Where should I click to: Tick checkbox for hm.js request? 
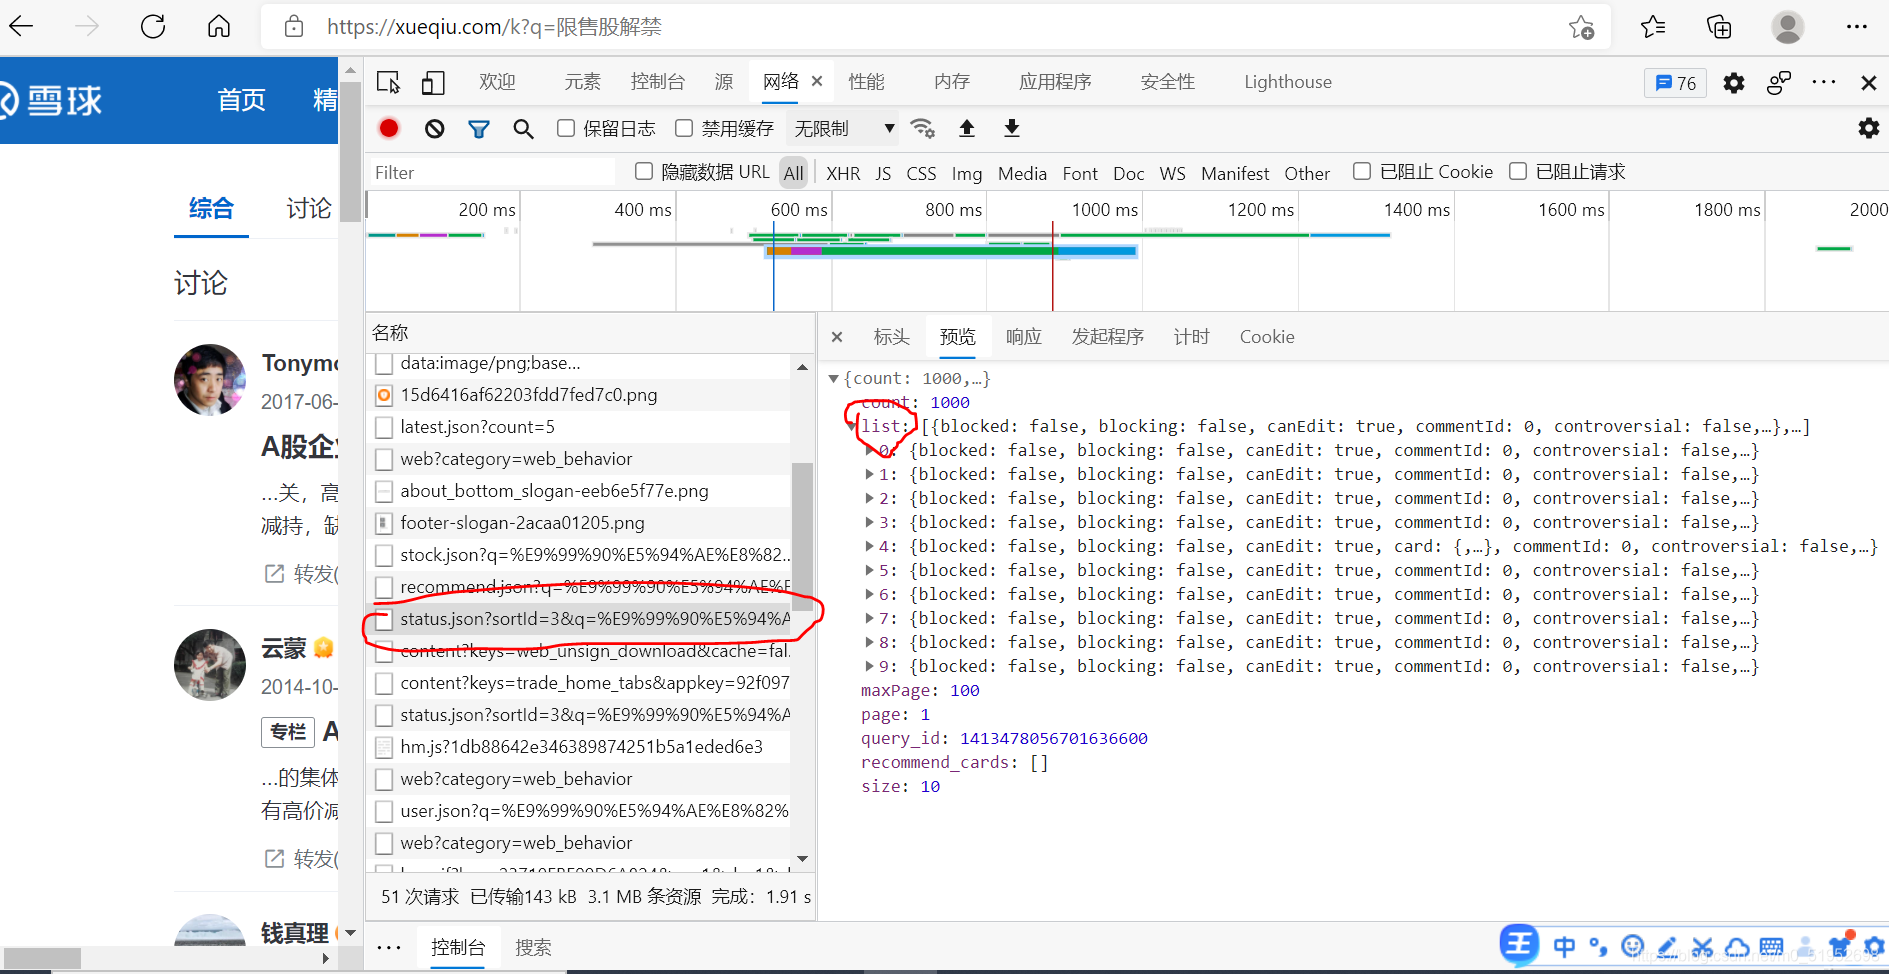(384, 747)
